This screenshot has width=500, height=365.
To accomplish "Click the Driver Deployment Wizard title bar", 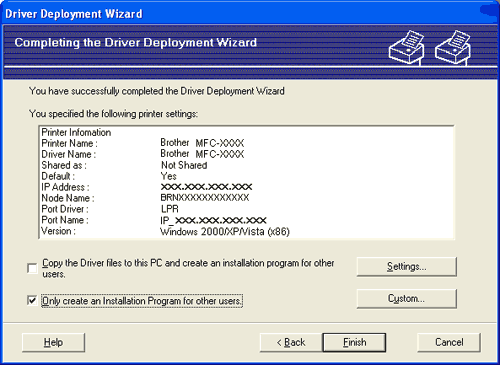I will (250, 14).
